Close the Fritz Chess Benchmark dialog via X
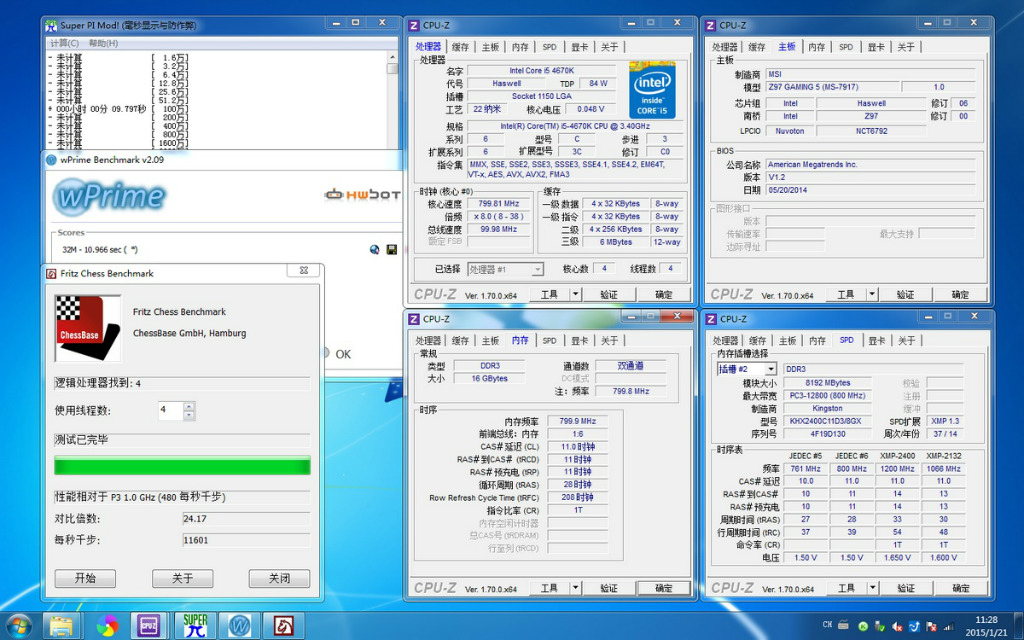Viewport: 1024px width, 640px height. click(304, 270)
